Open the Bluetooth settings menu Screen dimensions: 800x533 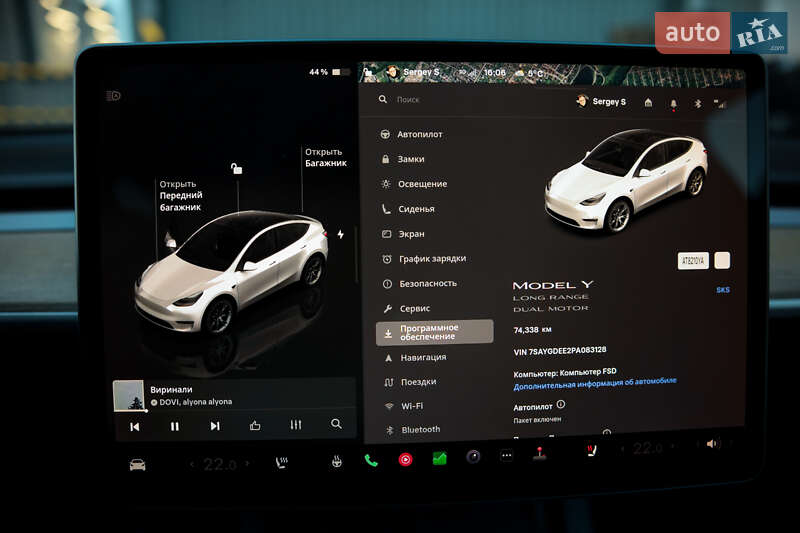[413, 430]
